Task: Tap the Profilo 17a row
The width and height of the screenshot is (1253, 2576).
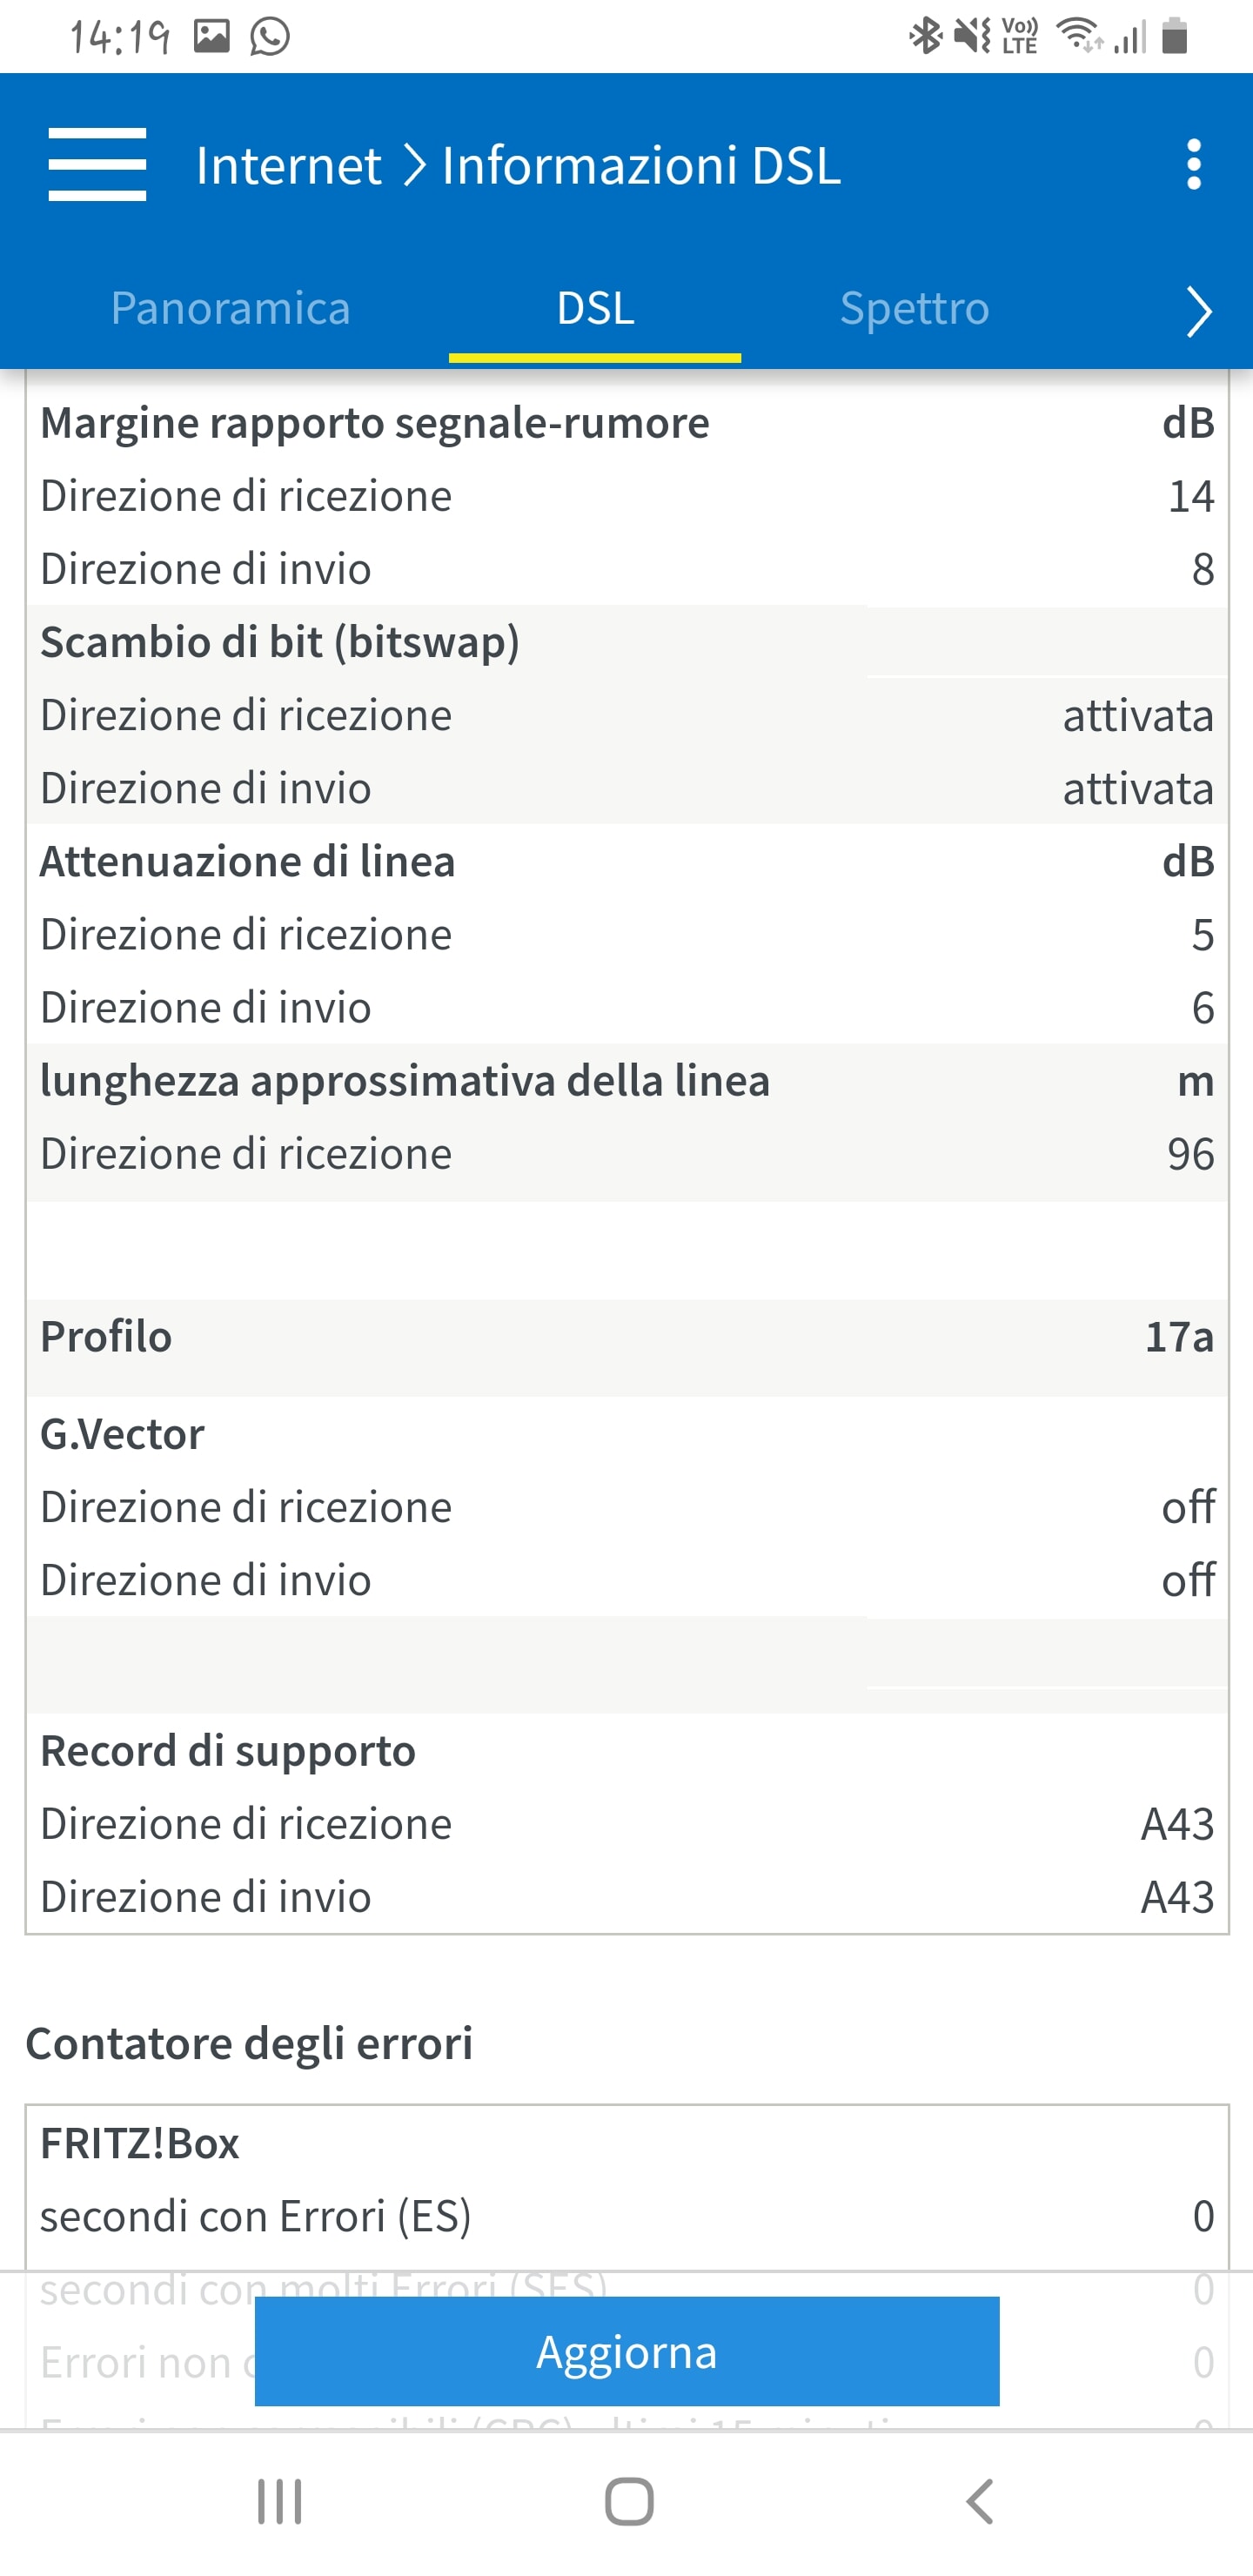Action: pyautogui.click(x=627, y=1337)
